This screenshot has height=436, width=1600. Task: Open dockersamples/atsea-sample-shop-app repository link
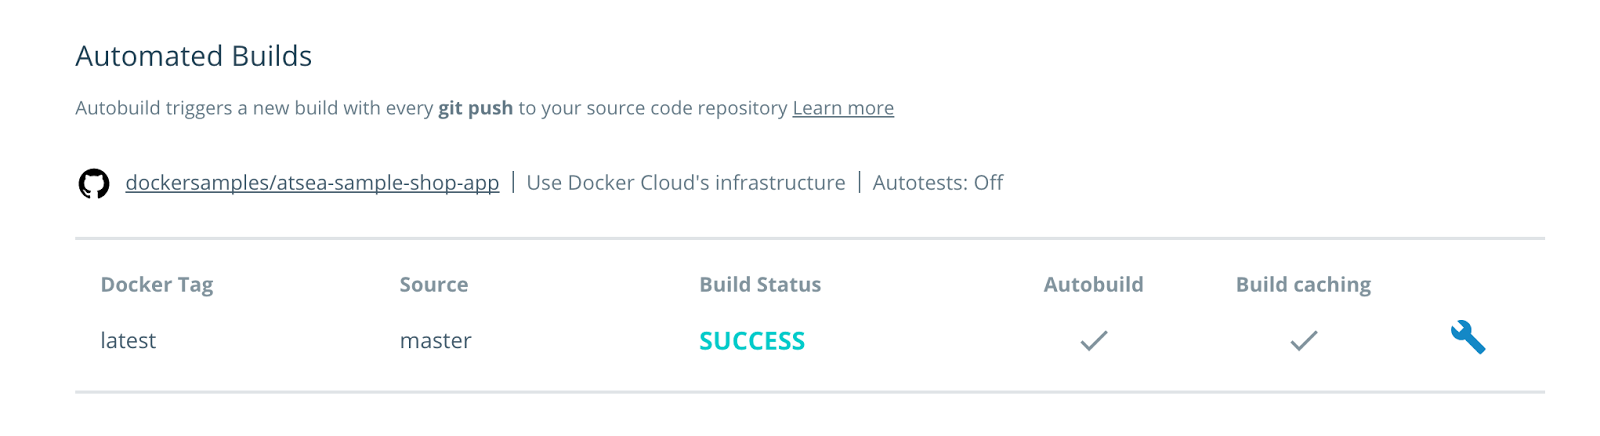pos(312,183)
